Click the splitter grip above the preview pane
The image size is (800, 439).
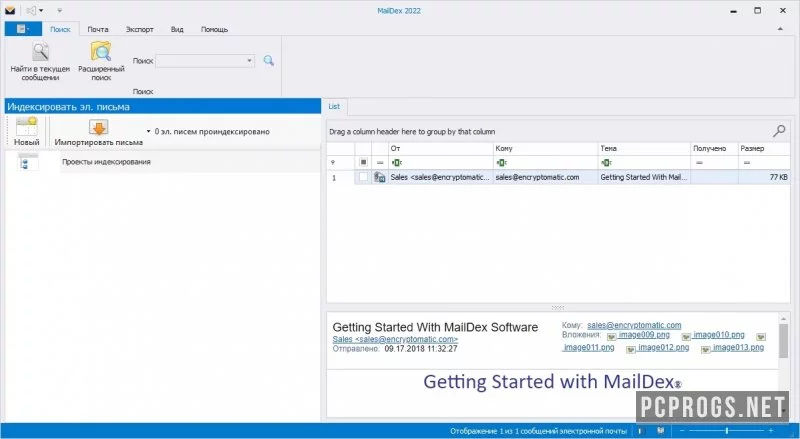558,307
